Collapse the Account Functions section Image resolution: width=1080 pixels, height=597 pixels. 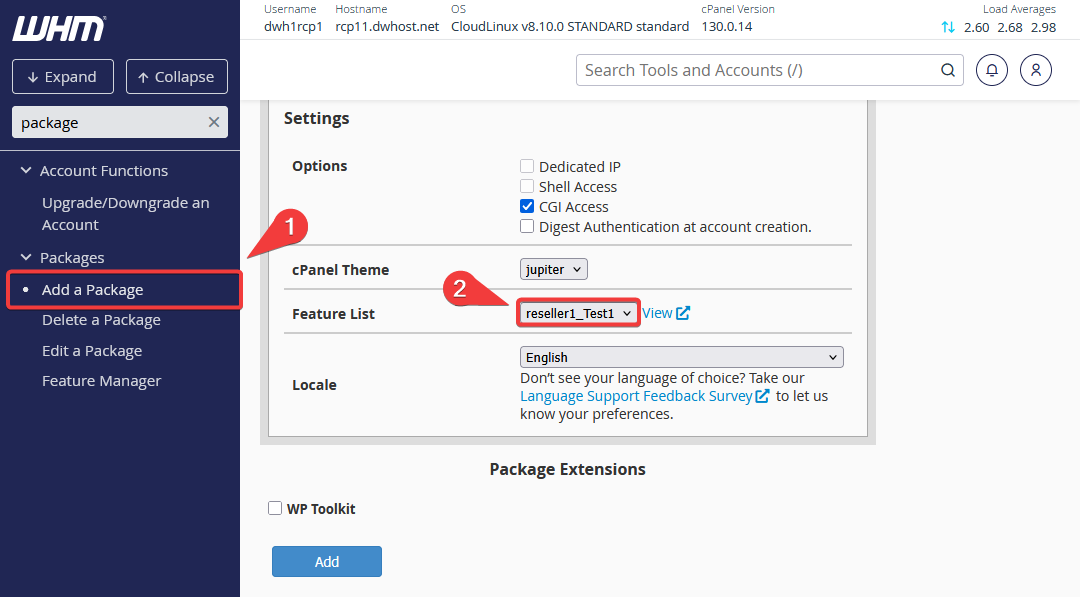(27, 171)
